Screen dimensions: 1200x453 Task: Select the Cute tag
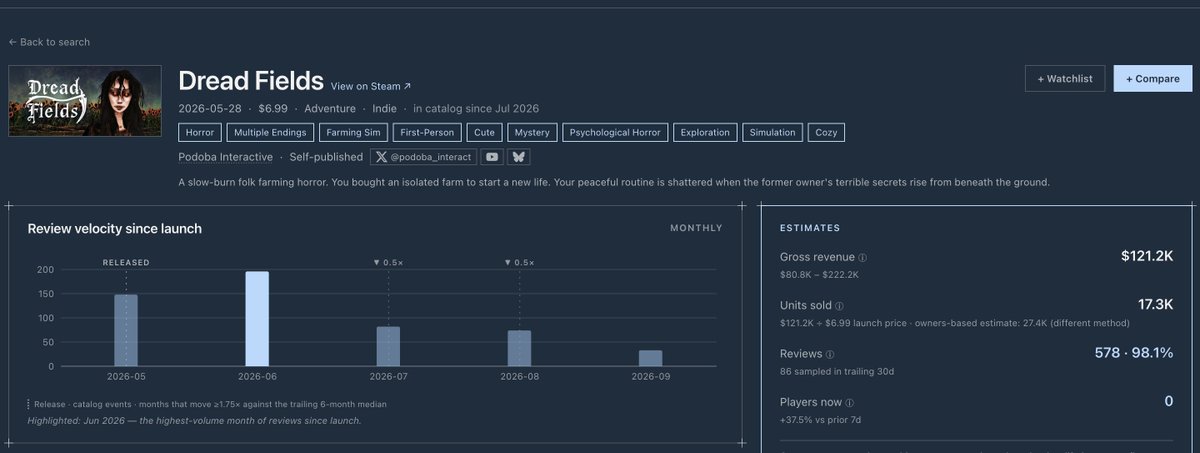[x=484, y=132]
